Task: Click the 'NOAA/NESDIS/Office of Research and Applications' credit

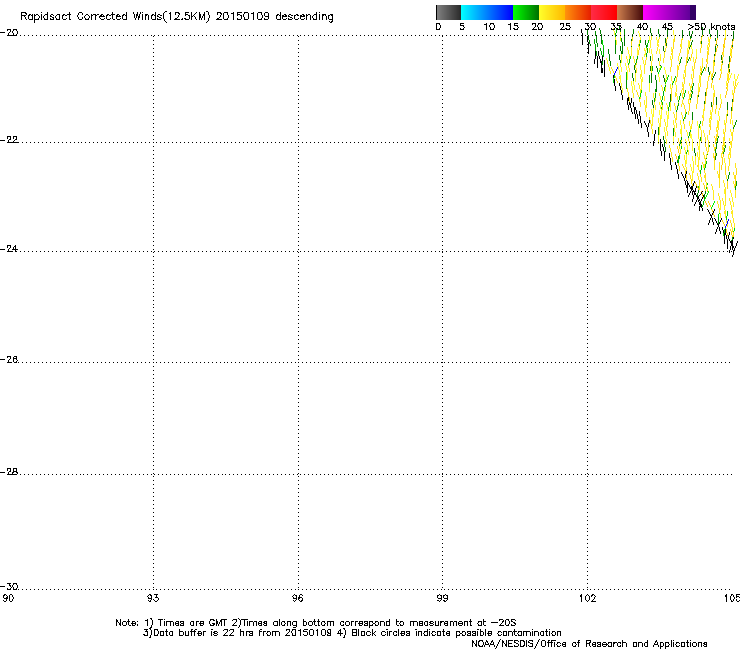Action: (x=589, y=644)
